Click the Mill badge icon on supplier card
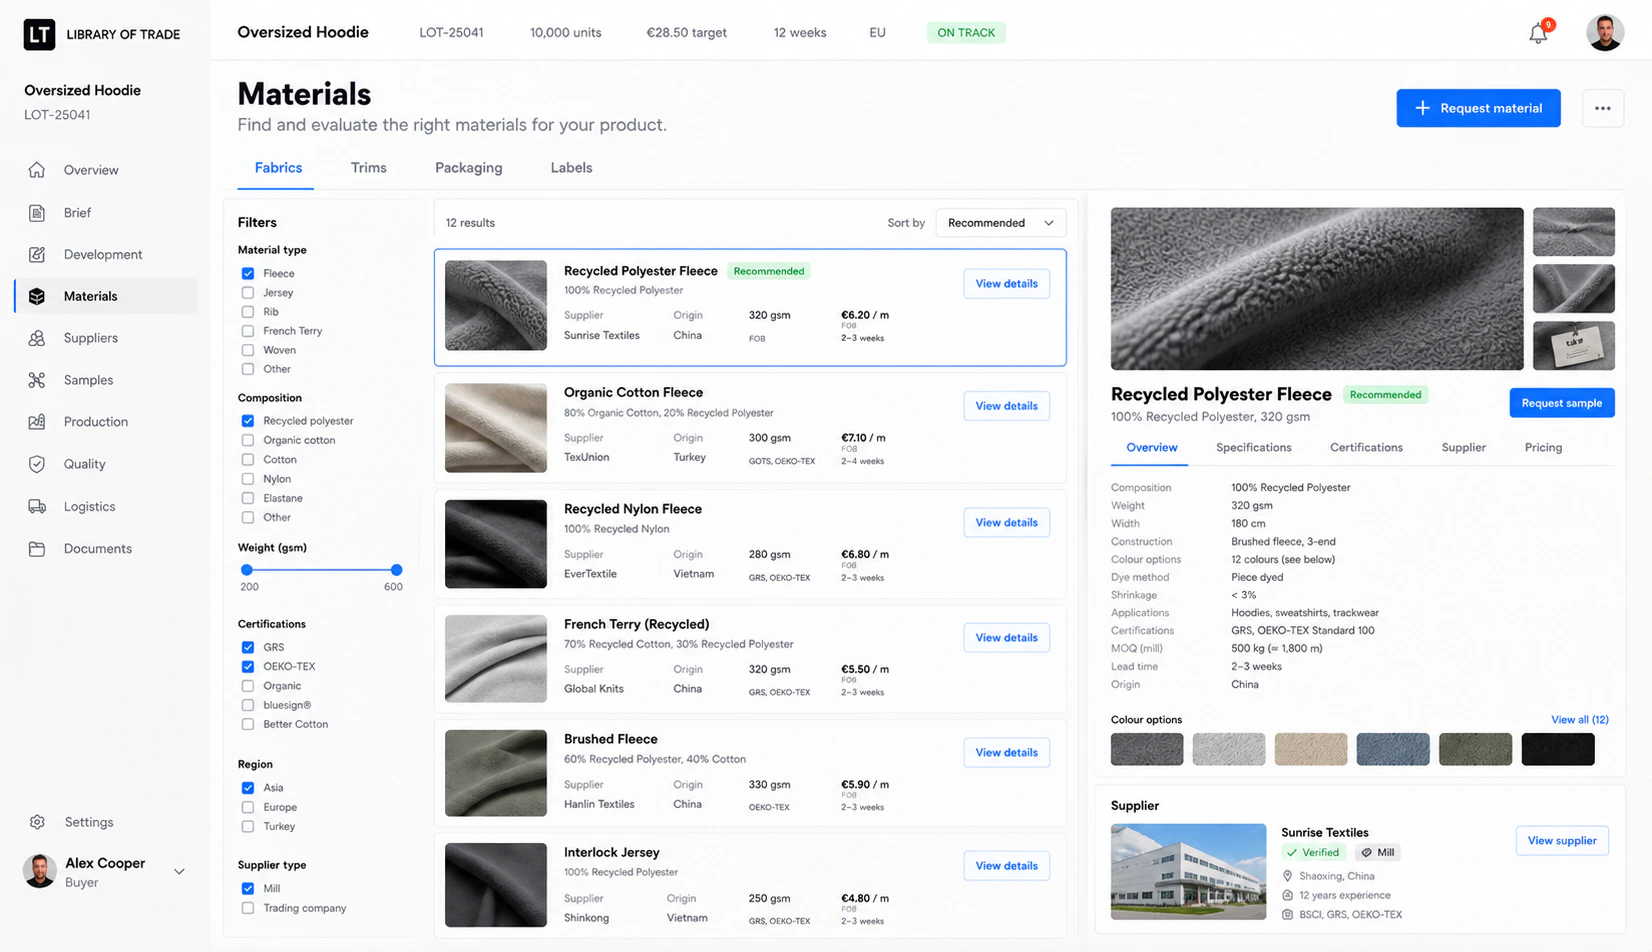Image resolution: width=1652 pixels, height=952 pixels. (x=1367, y=853)
